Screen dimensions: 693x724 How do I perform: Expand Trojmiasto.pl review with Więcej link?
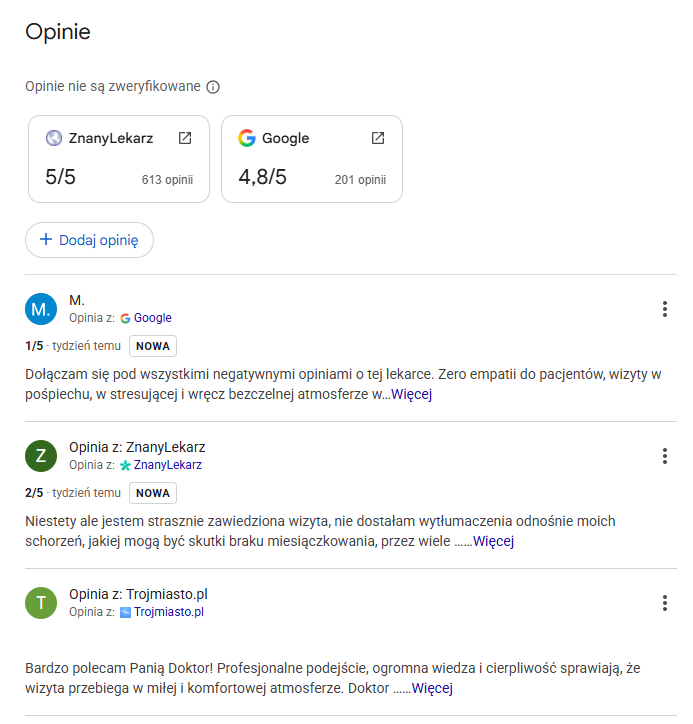[432, 688]
